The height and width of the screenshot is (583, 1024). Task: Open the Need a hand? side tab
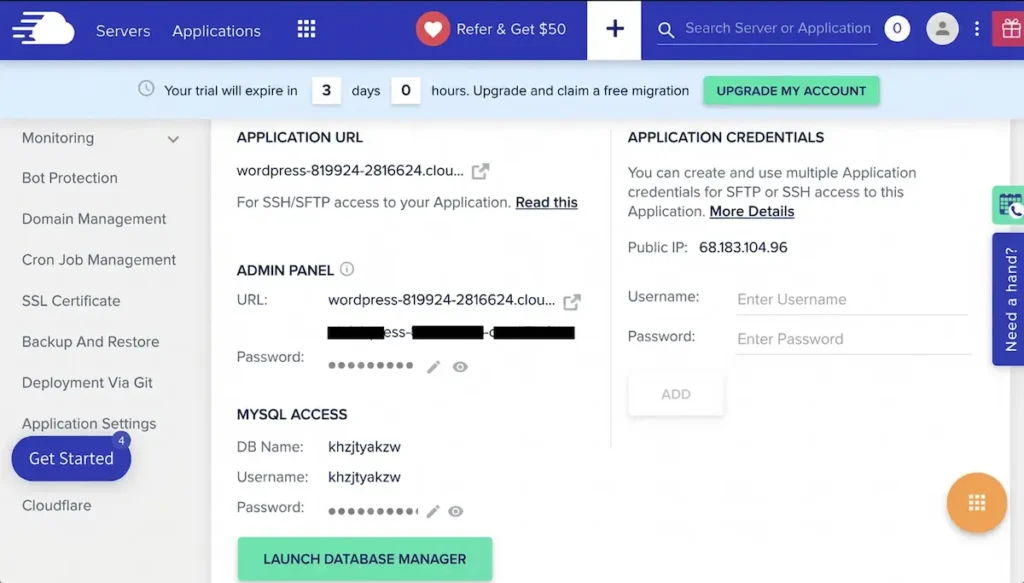(x=1010, y=299)
